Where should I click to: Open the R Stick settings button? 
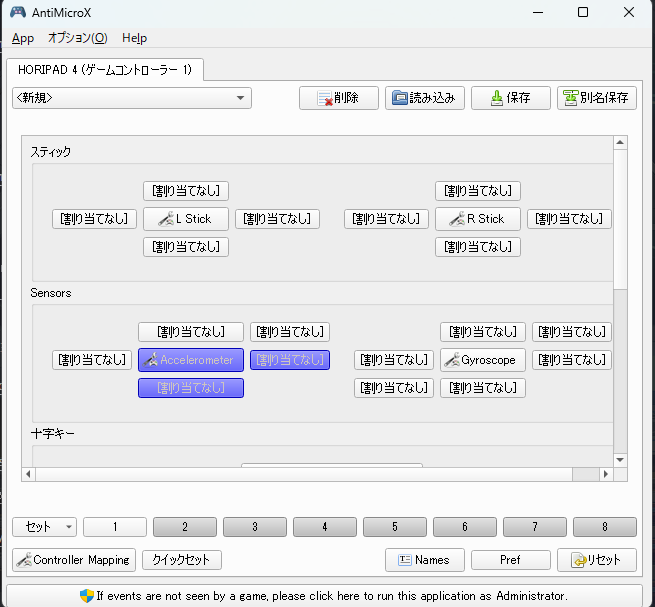click(x=478, y=219)
